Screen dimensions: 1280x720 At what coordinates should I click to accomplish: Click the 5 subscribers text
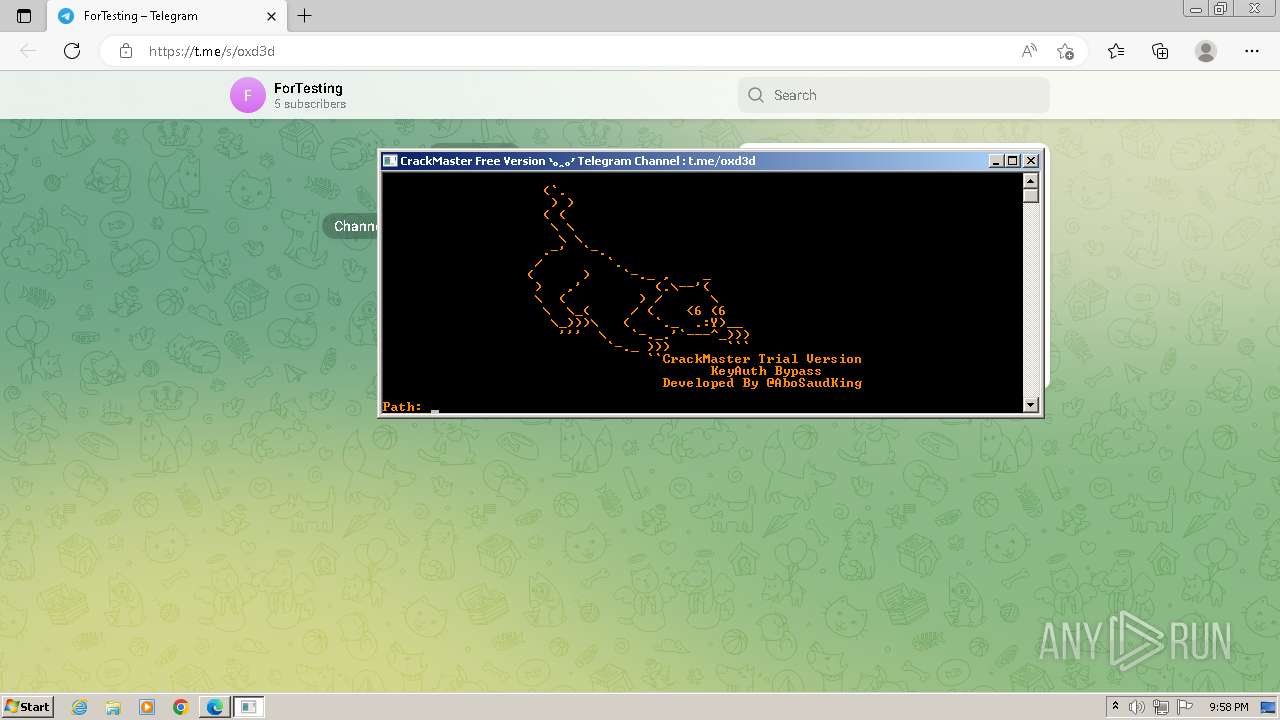pyautogui.click(x=310, y=104)
